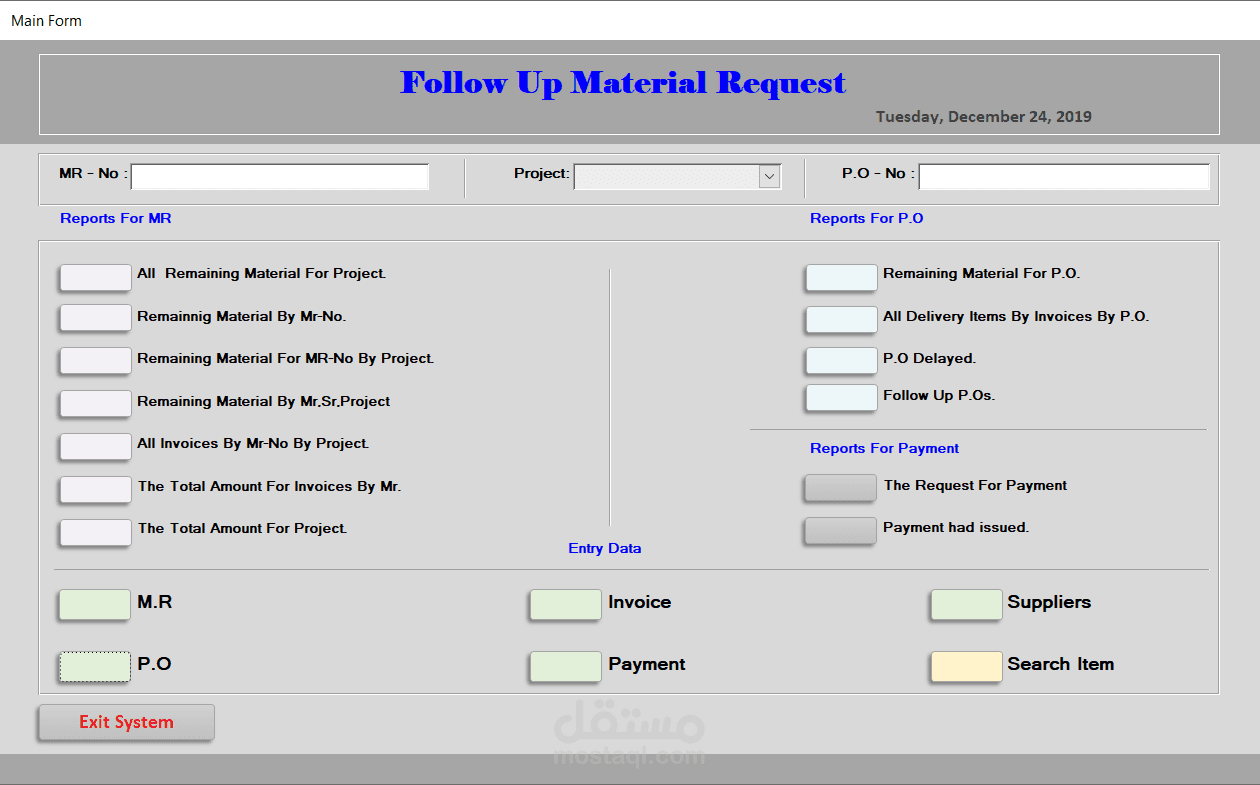The height and width of the screenshot is (785, 1260).
Task: Open The Request For Payment report button
Action: coord(840,488)
